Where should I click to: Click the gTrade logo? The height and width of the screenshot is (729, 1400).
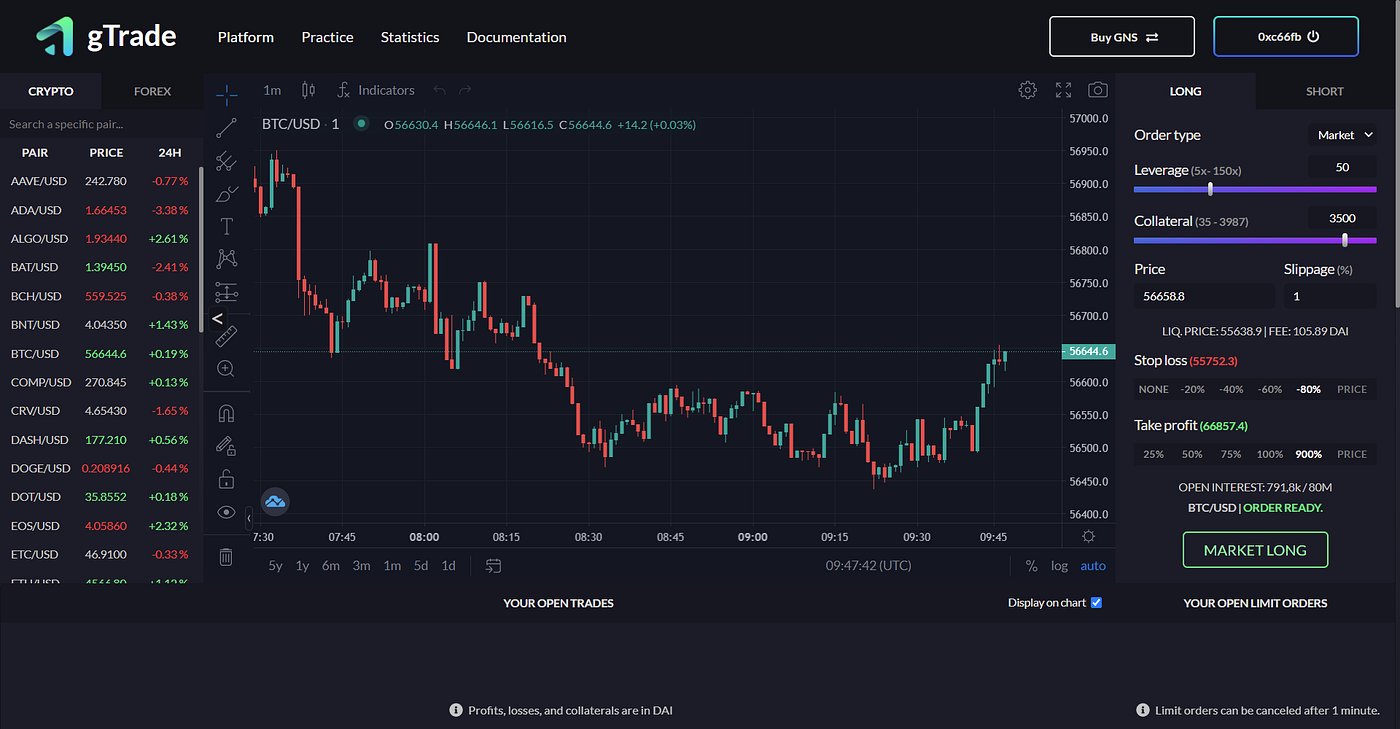click(107, 37)
